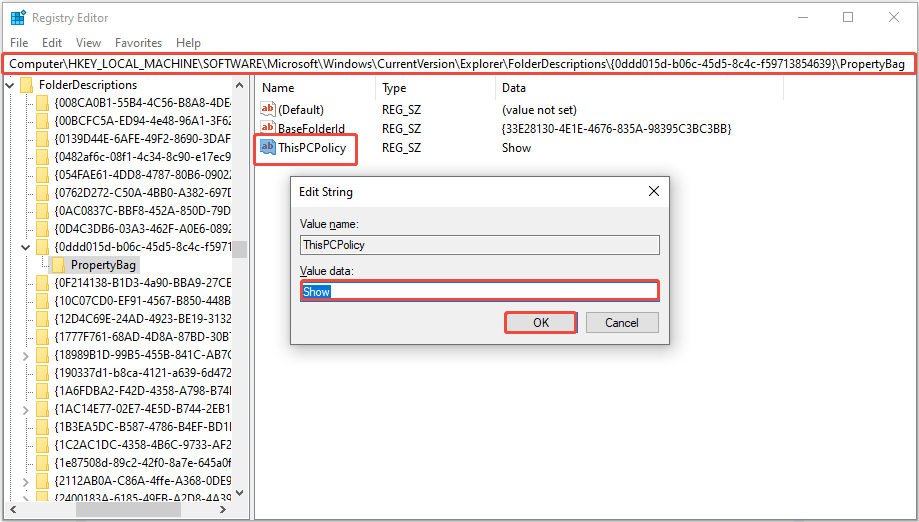Click the BaseFolderId GUID data value
This screenshot has width=919, height=522.
tap(617, 128)
